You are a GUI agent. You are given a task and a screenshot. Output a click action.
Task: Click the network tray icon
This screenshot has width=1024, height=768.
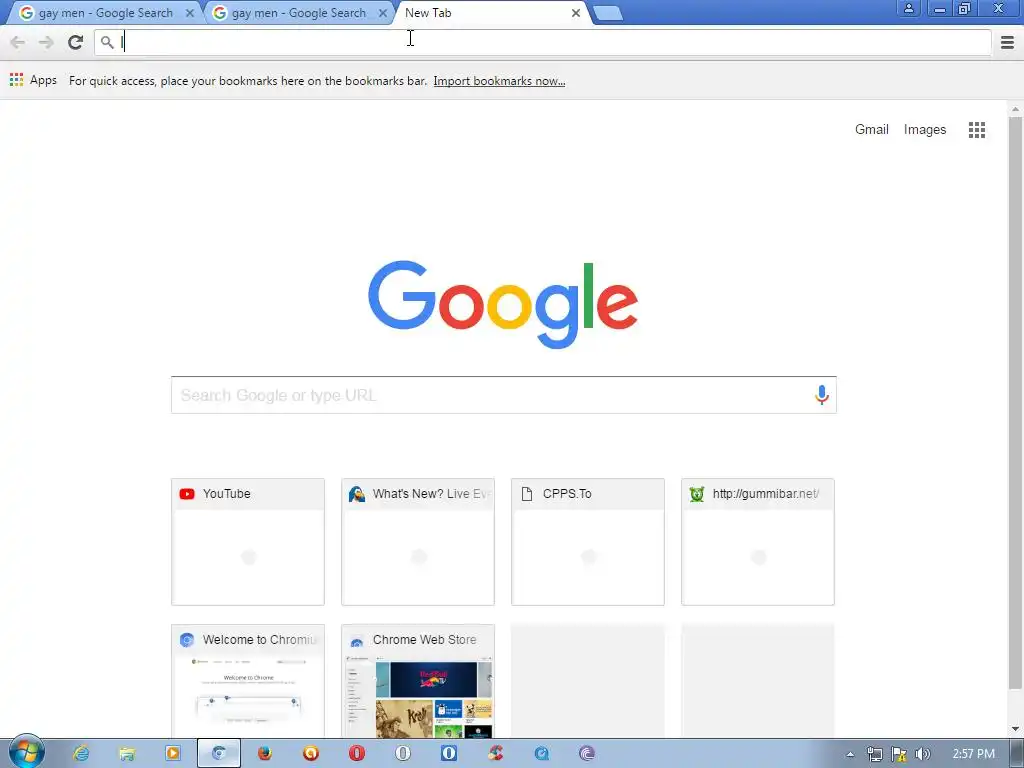[x=874, y=754]
